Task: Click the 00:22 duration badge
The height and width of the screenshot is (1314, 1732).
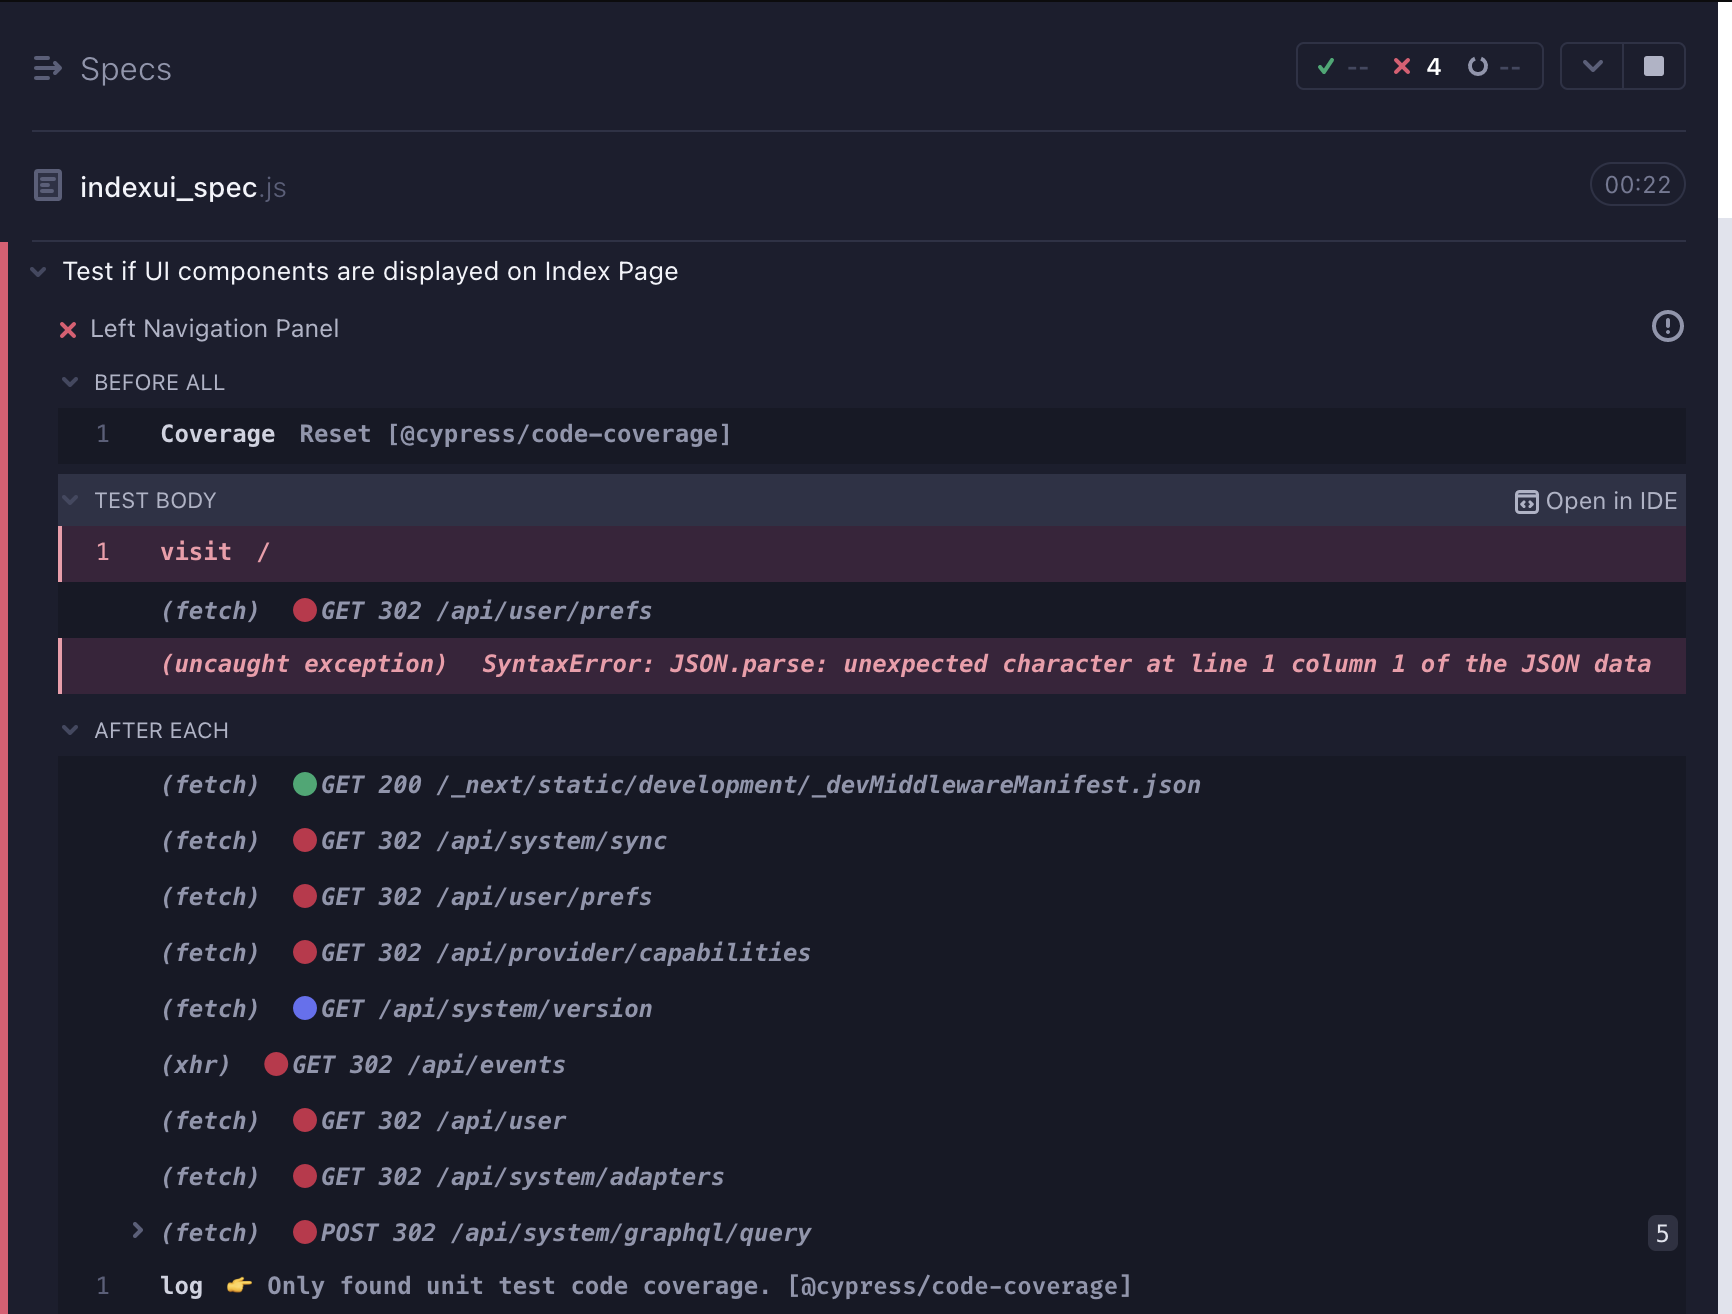Action: [1637, 185]
